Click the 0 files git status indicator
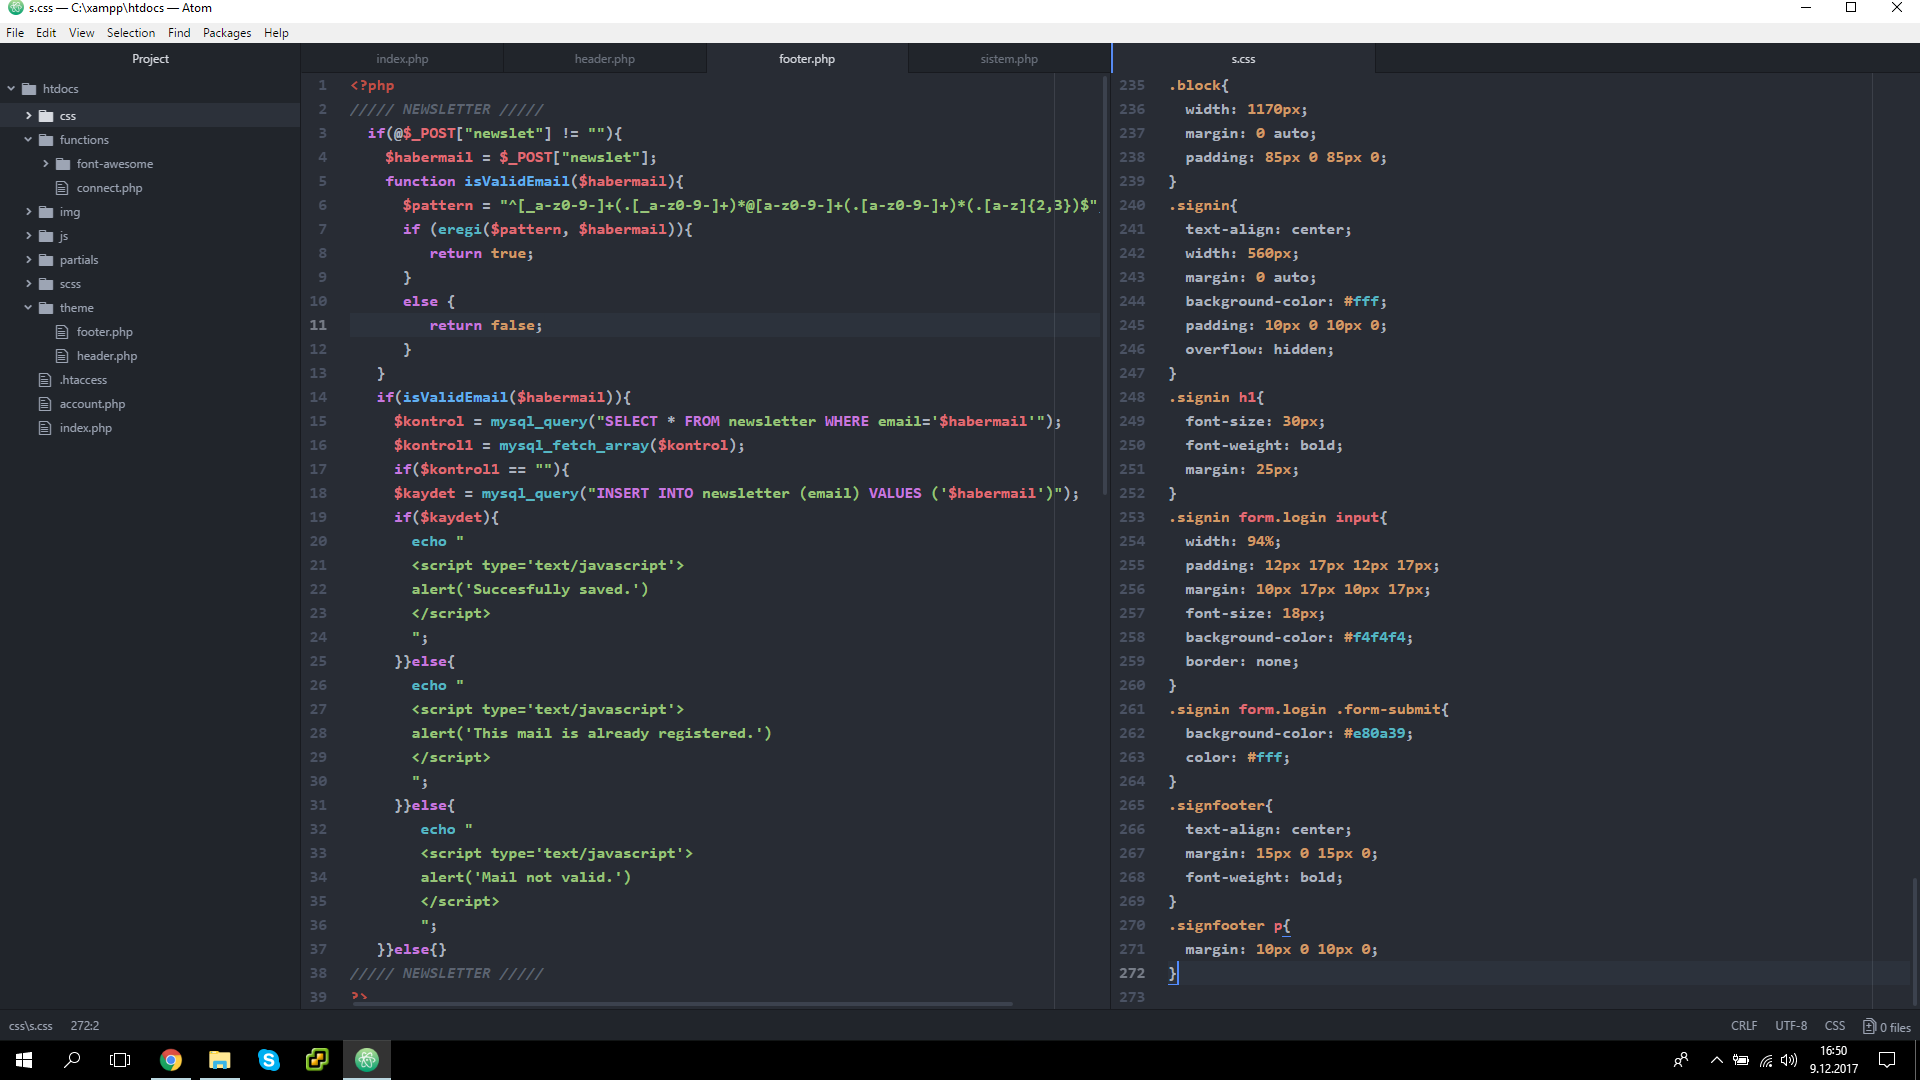 pos(1887,1027)
